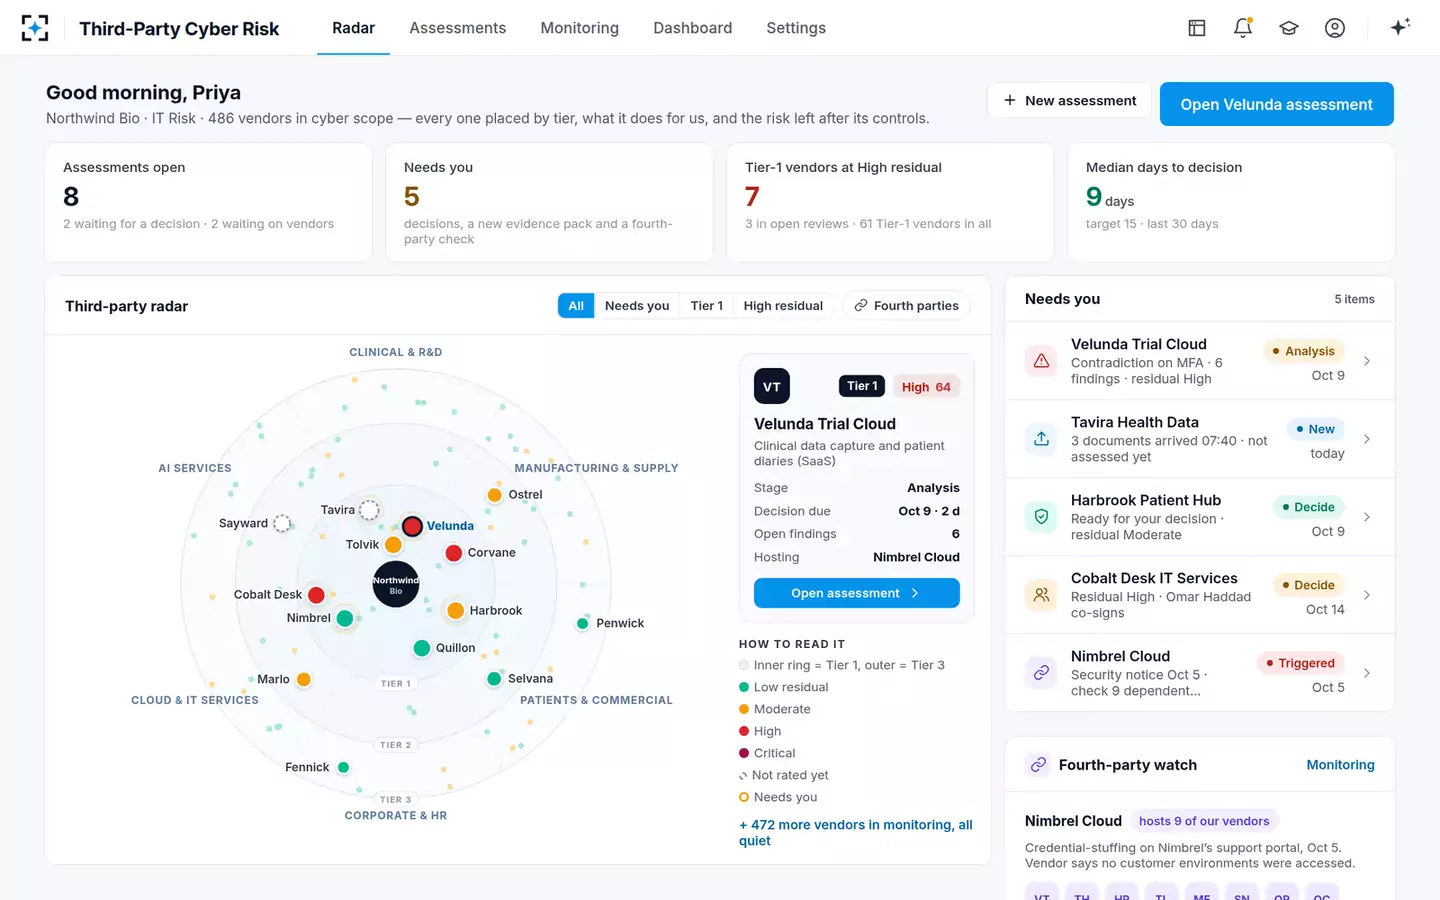Filter radar by High residual
This screenshot has height=900, width=1440.
[783, 306]
